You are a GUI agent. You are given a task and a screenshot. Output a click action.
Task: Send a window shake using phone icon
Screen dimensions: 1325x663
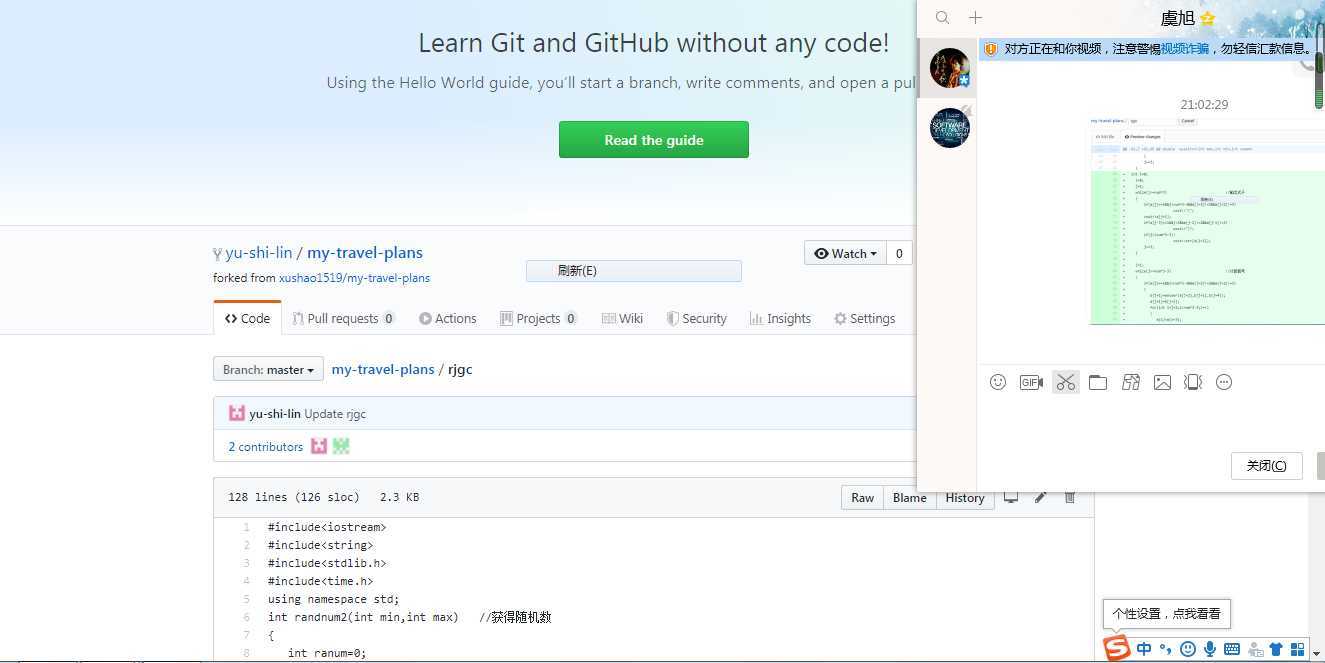click(1193, 382)
